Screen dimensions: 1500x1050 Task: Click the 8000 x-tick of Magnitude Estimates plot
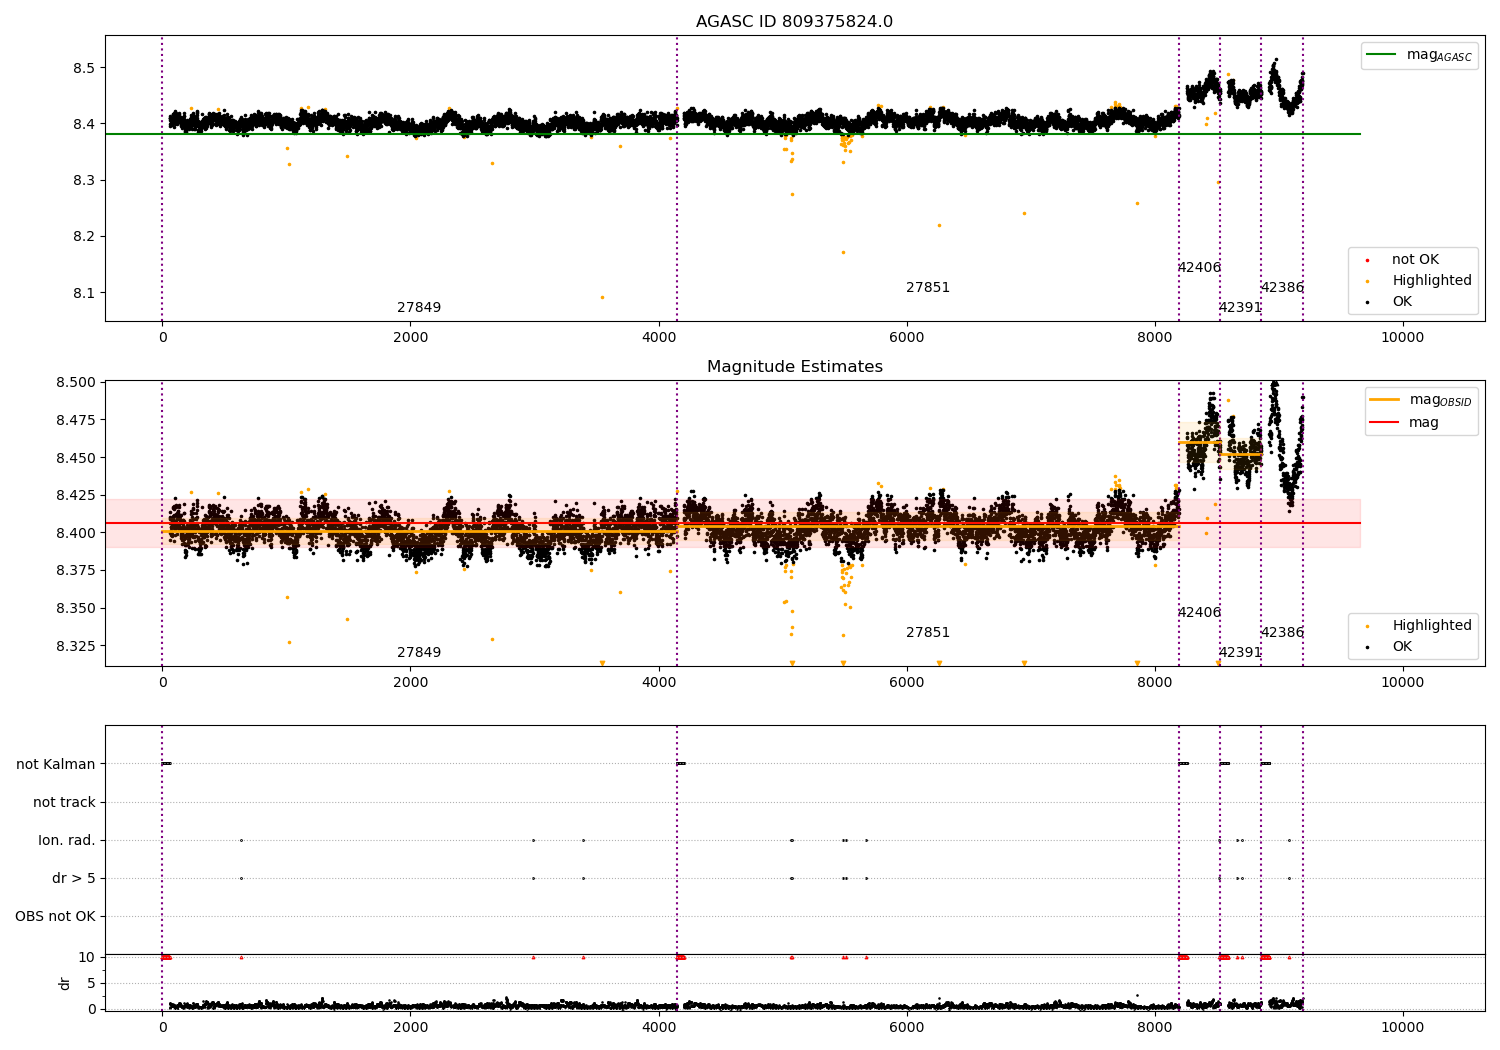coord(1154,683)
